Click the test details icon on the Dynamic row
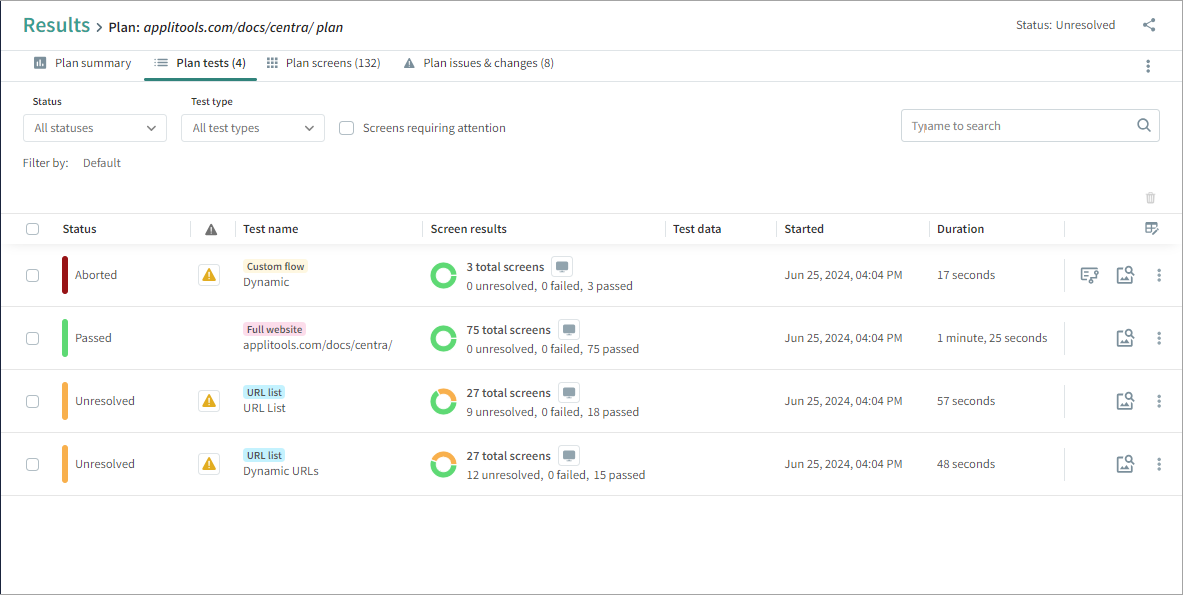The height and width of the screenshot is (595, 1183). 1090,275
